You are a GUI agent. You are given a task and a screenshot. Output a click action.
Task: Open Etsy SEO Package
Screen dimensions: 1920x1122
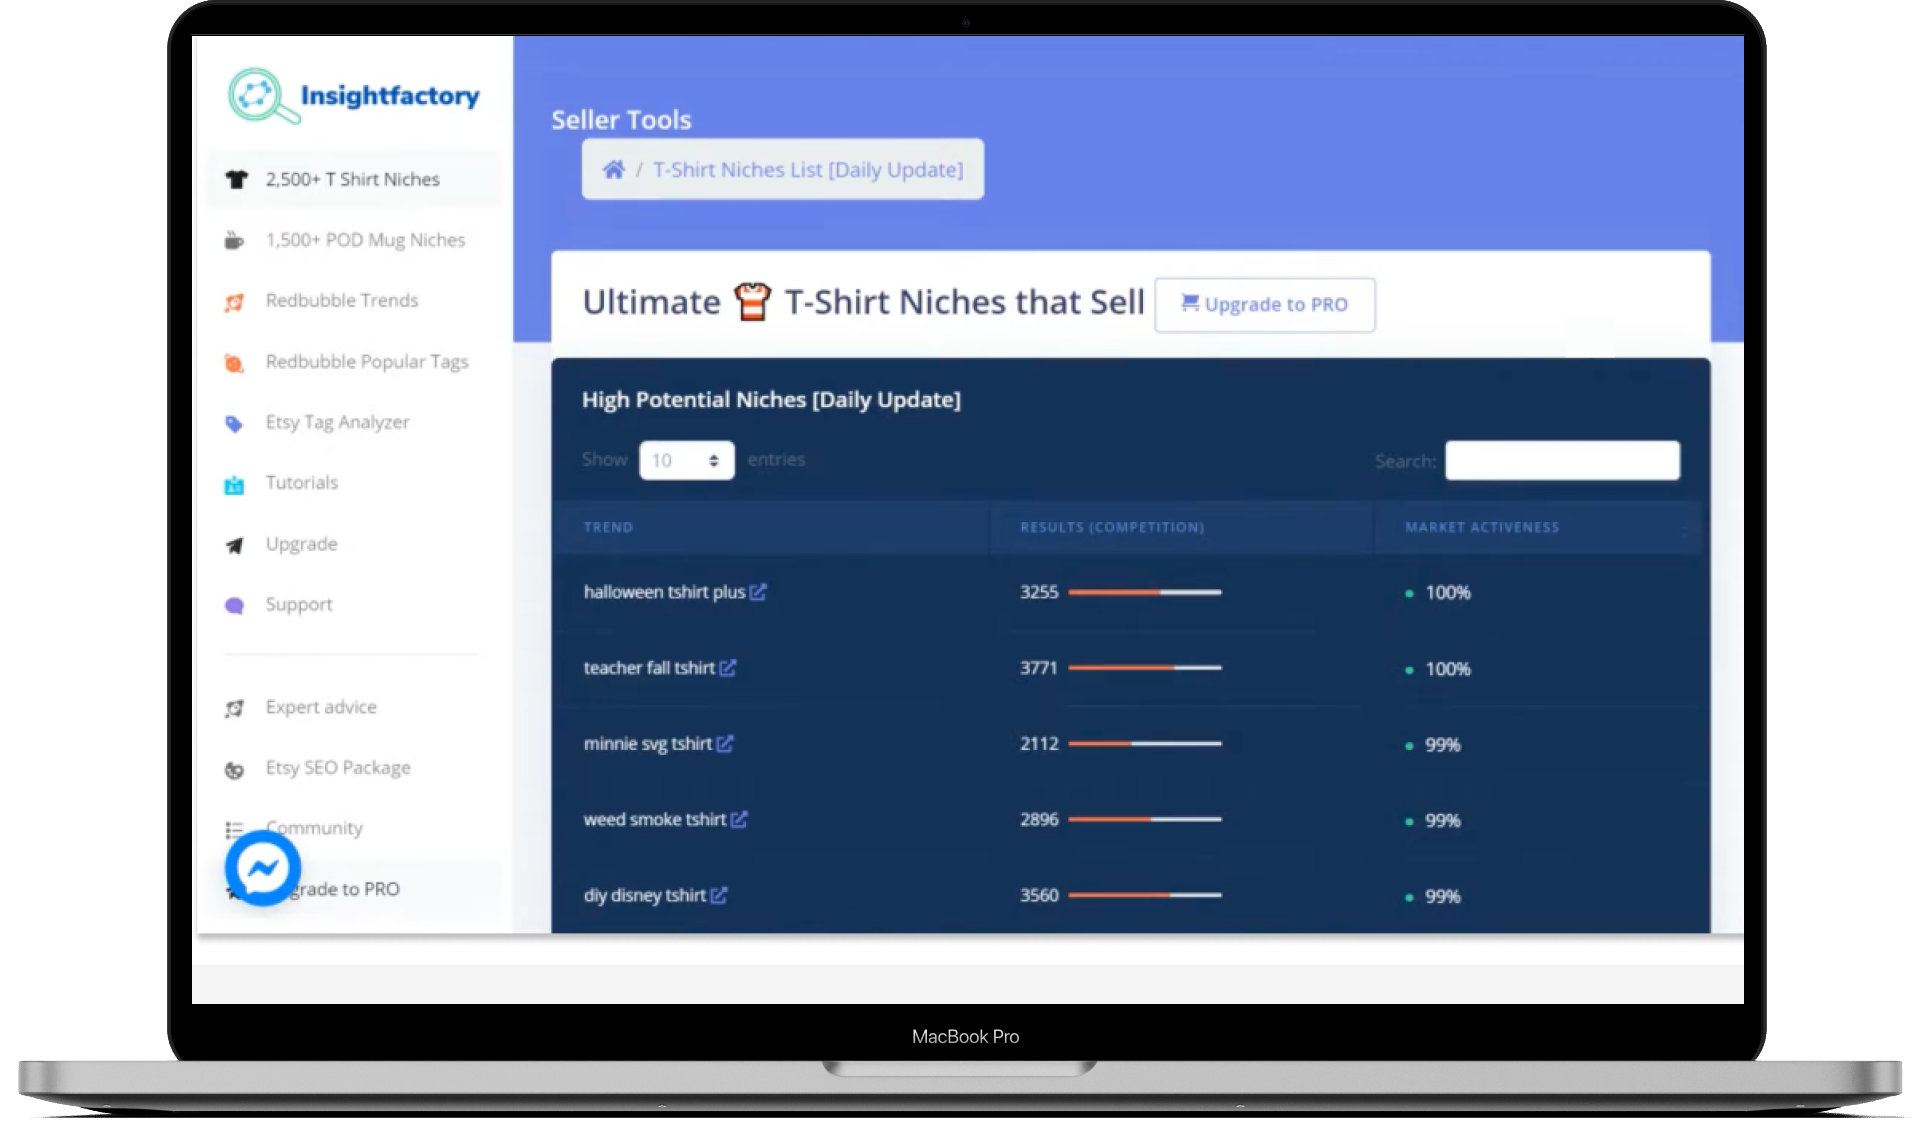tap(338, 768)
